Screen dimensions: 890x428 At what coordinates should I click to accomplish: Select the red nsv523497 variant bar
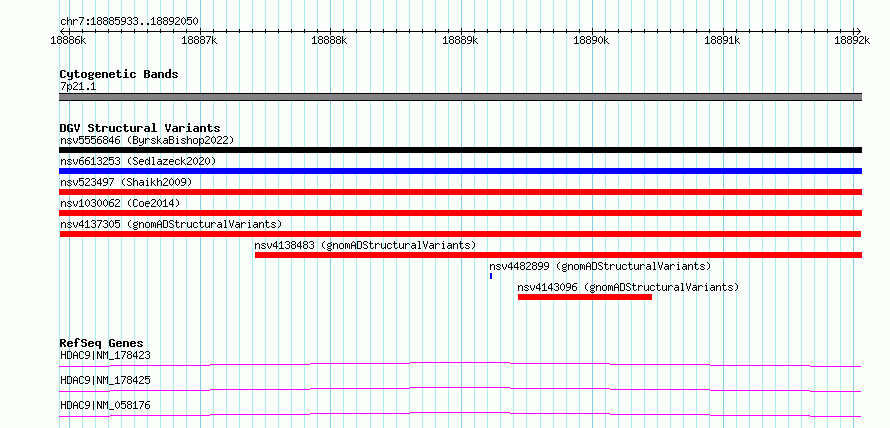[460, 192]
